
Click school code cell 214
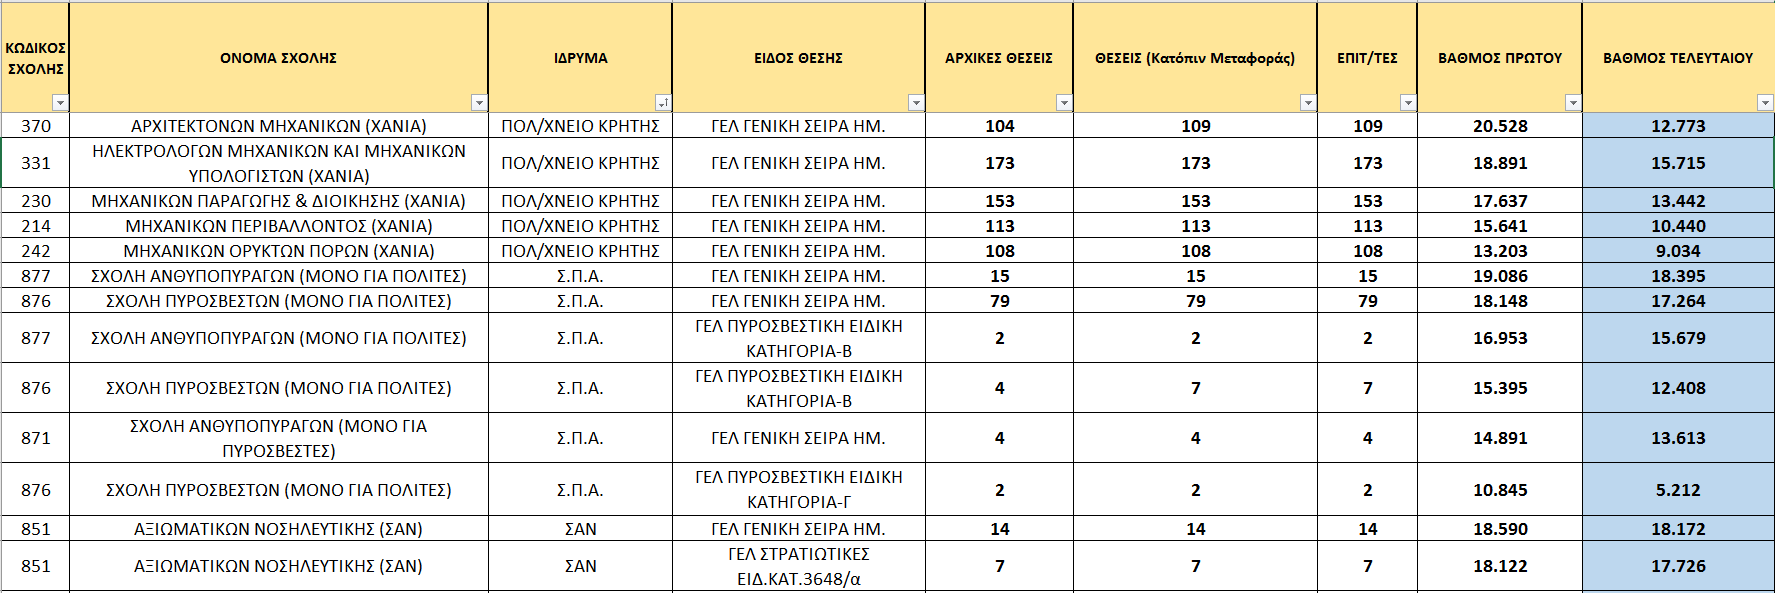pos(36,226)
